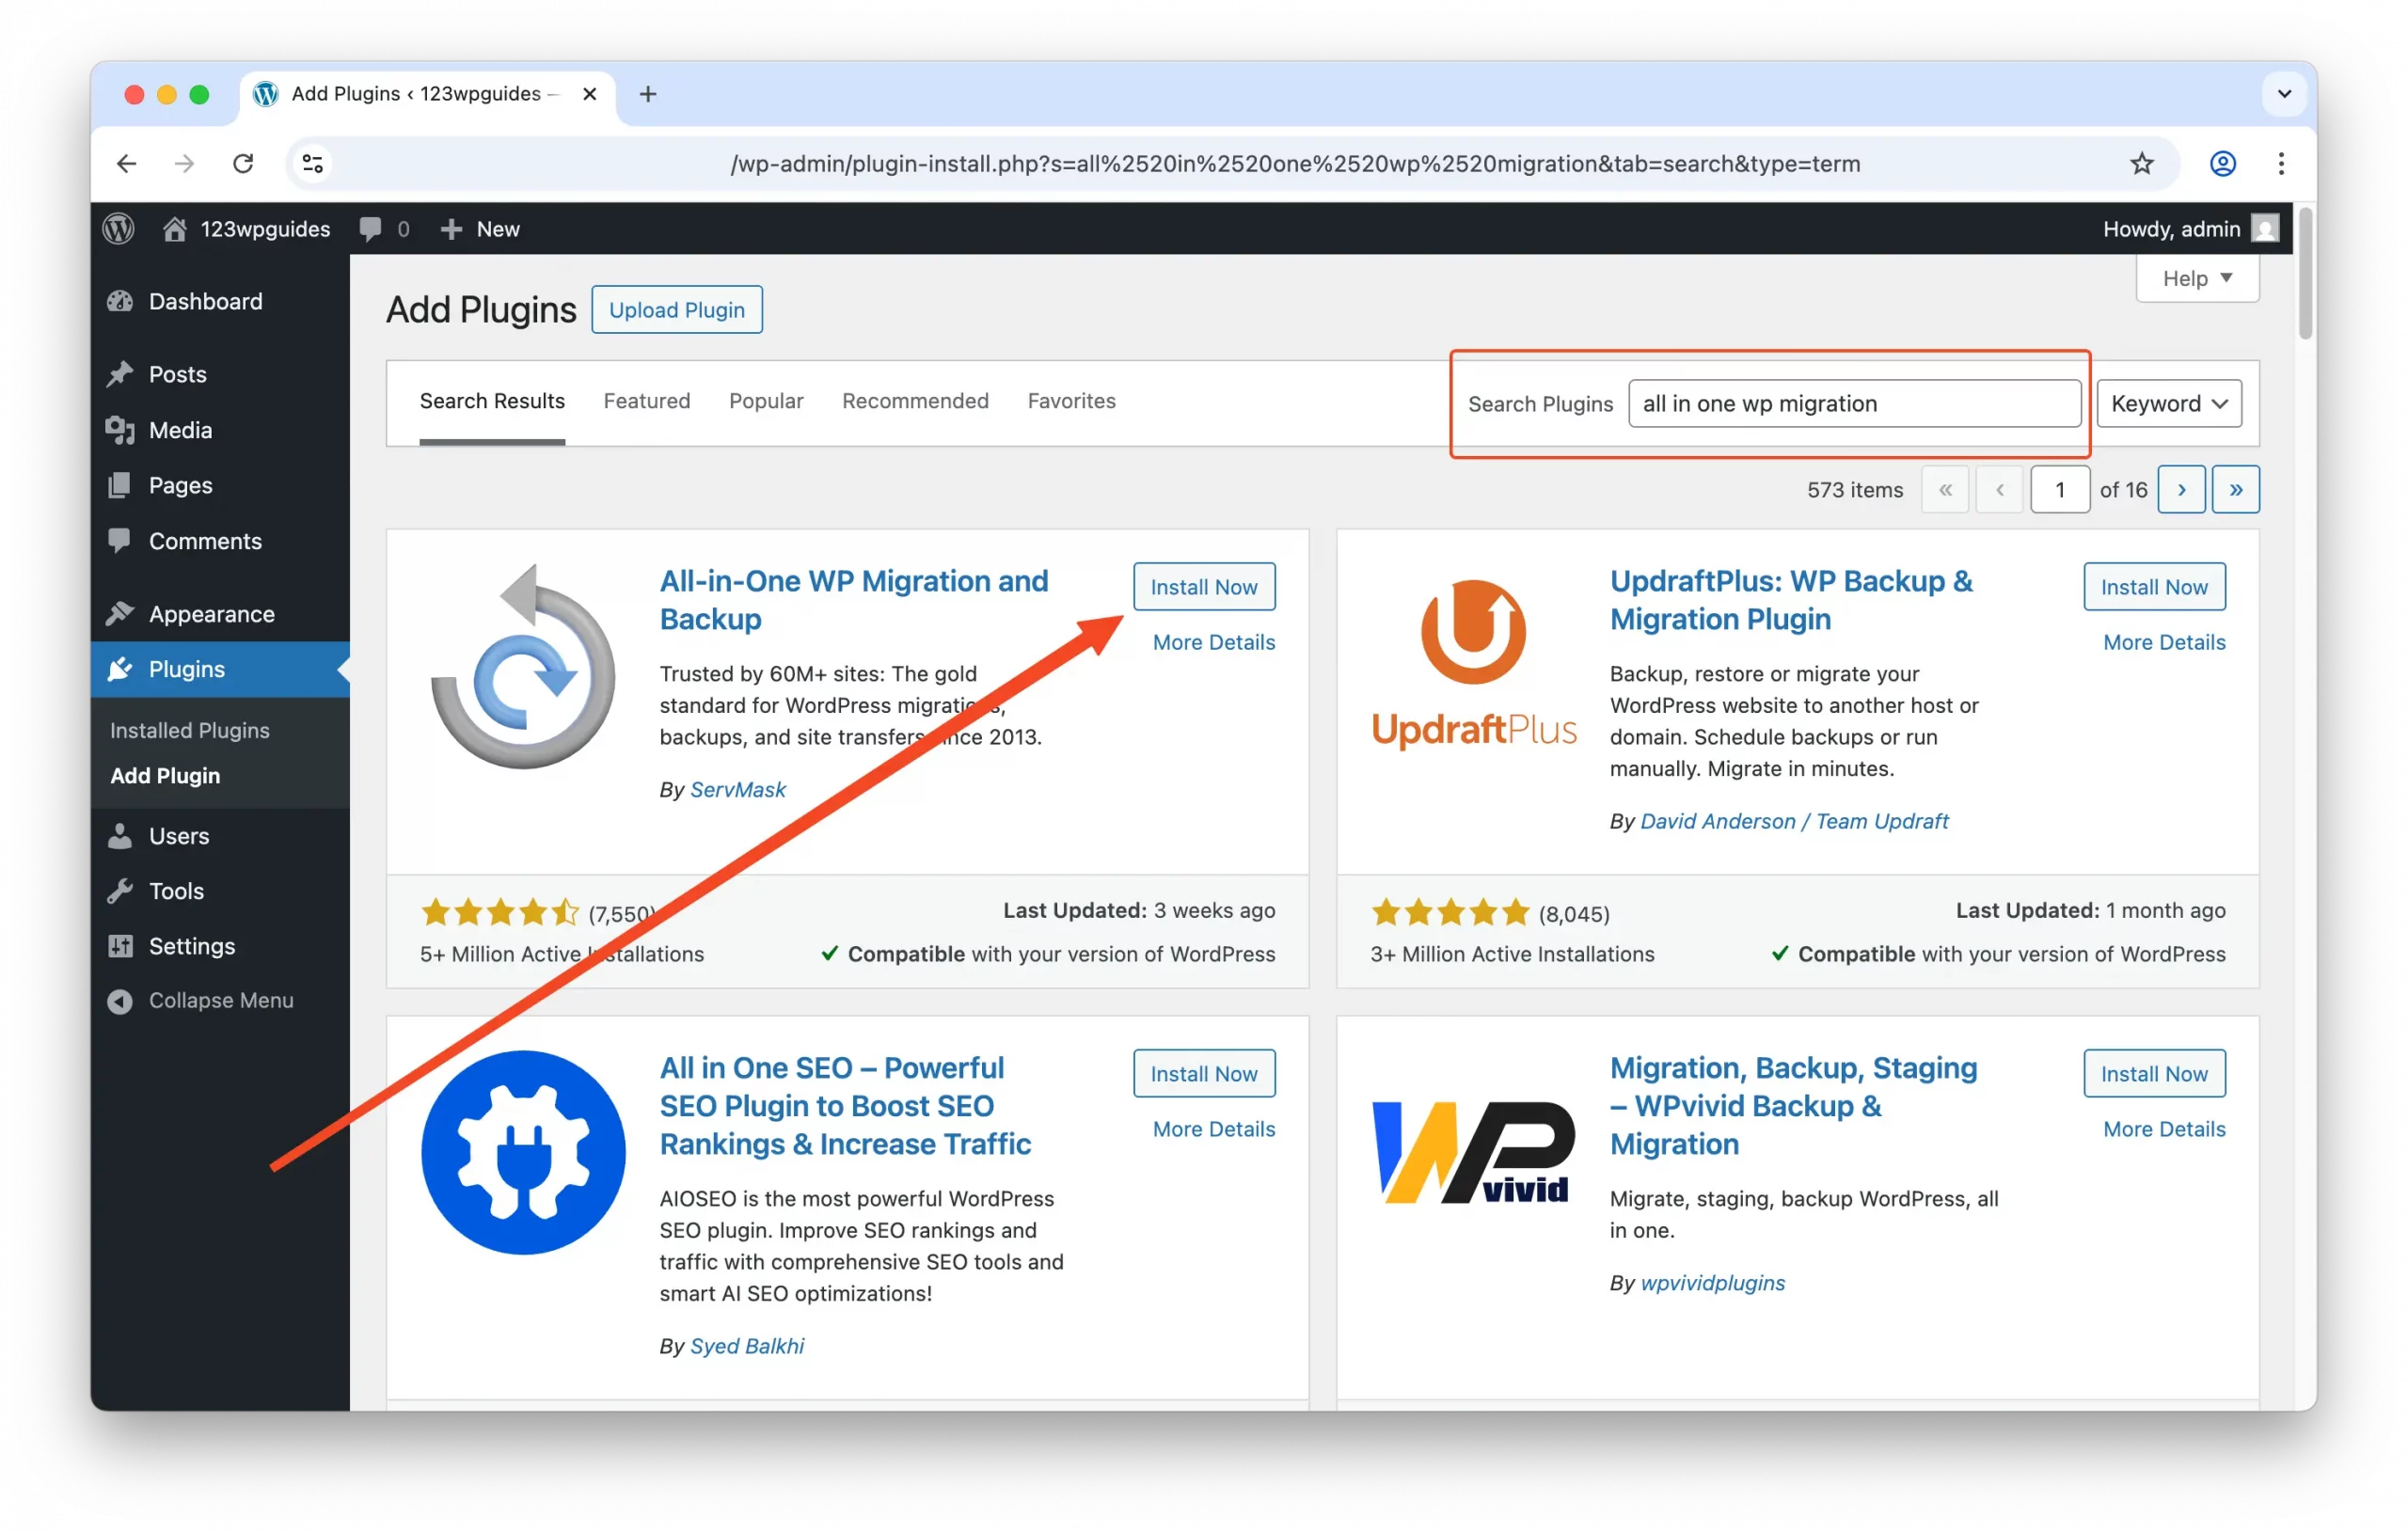Expand the Help panel
Screen dimensions: 2408x1531
(2196, 278)
